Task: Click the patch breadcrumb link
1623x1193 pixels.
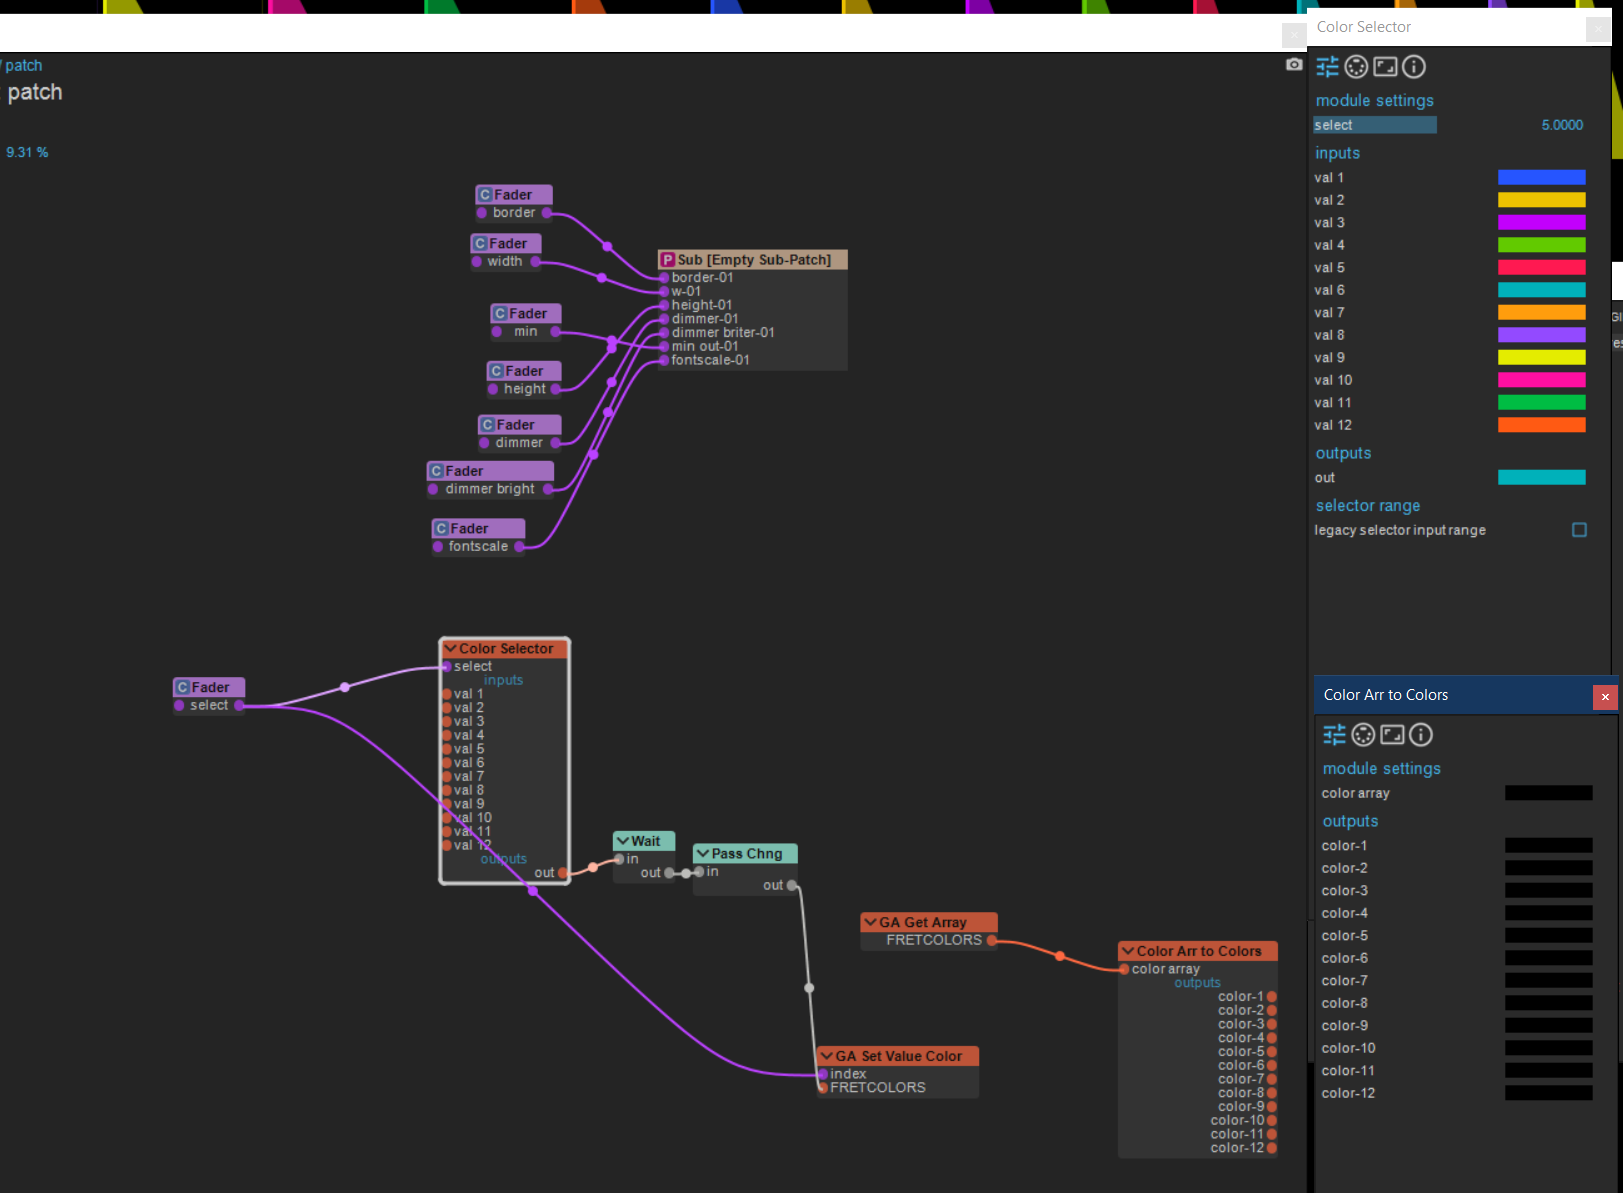Action: [x=23, y=66]
